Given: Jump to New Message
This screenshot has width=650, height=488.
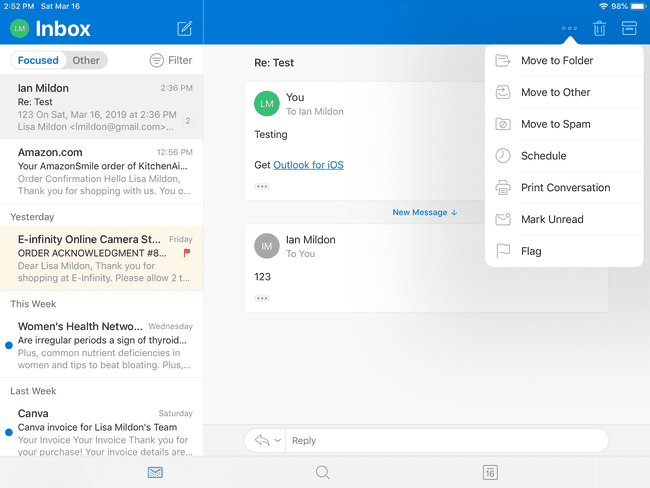Looking at the screenshot, I should [x=425, y=212].
